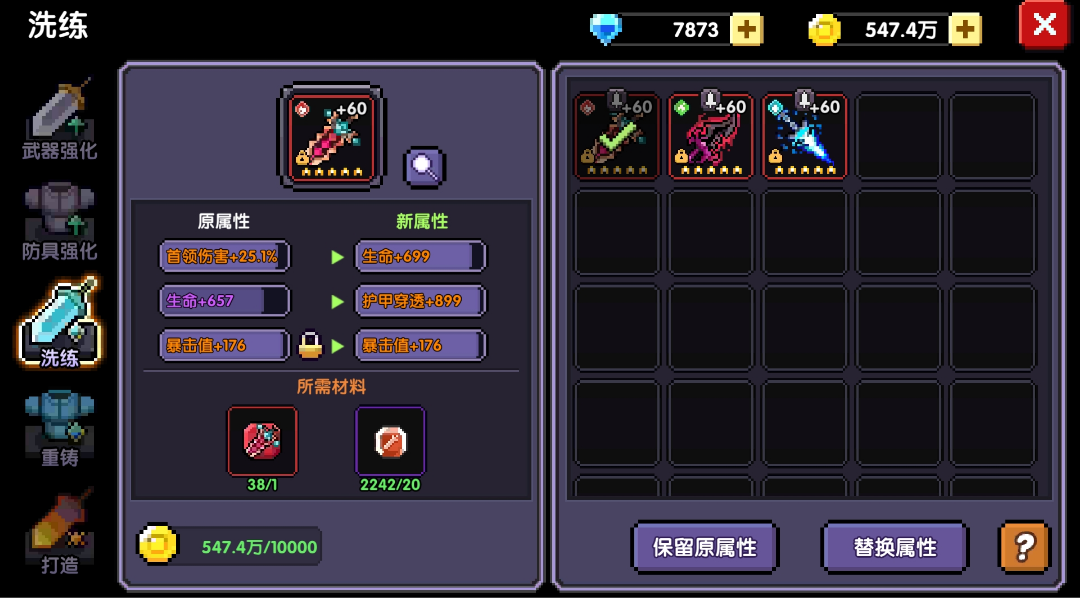1080x606 pixels.
Task: Select the blue ice spear +60
Action: tap(804, 136)
